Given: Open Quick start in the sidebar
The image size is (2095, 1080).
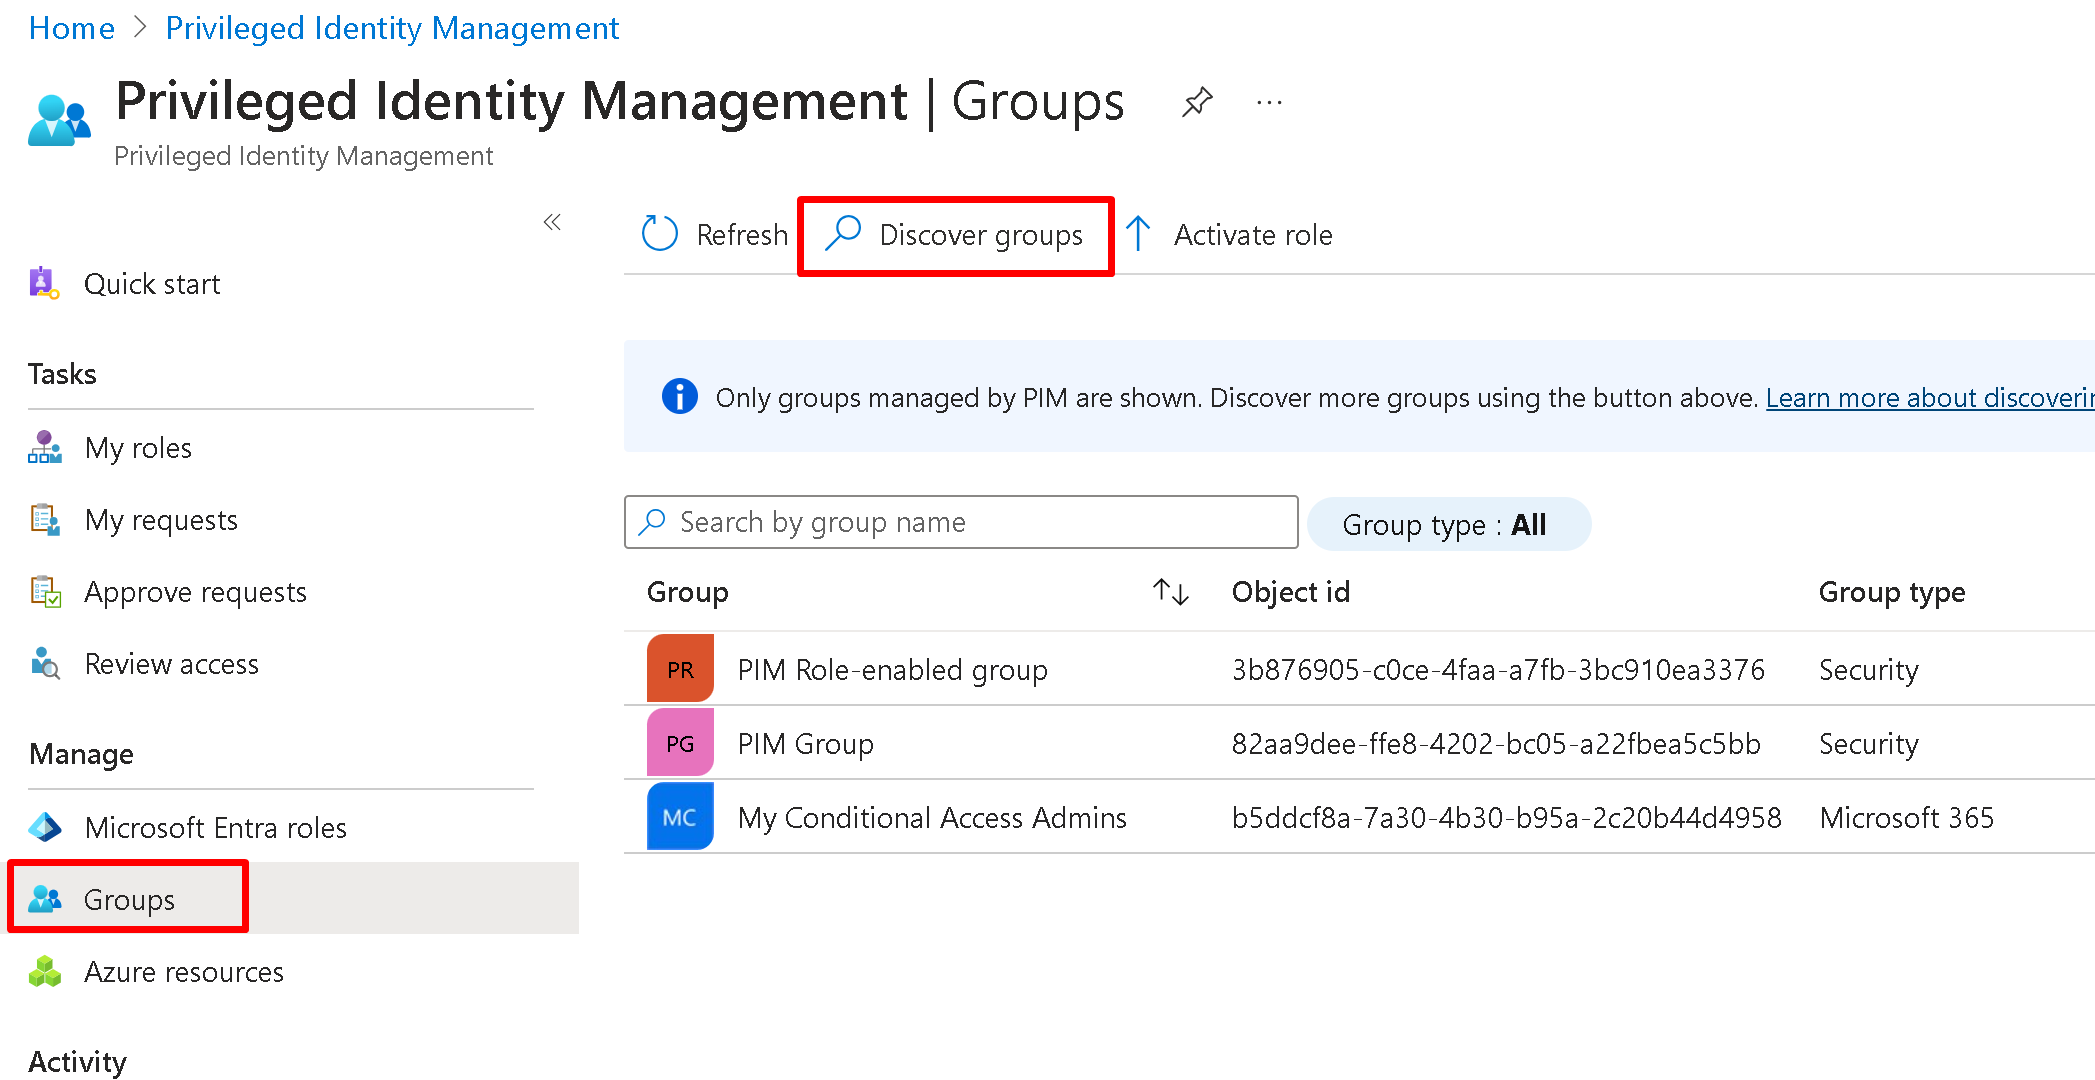Looking at the screenshot, I should pyautogui.click(x=152, y=284).
